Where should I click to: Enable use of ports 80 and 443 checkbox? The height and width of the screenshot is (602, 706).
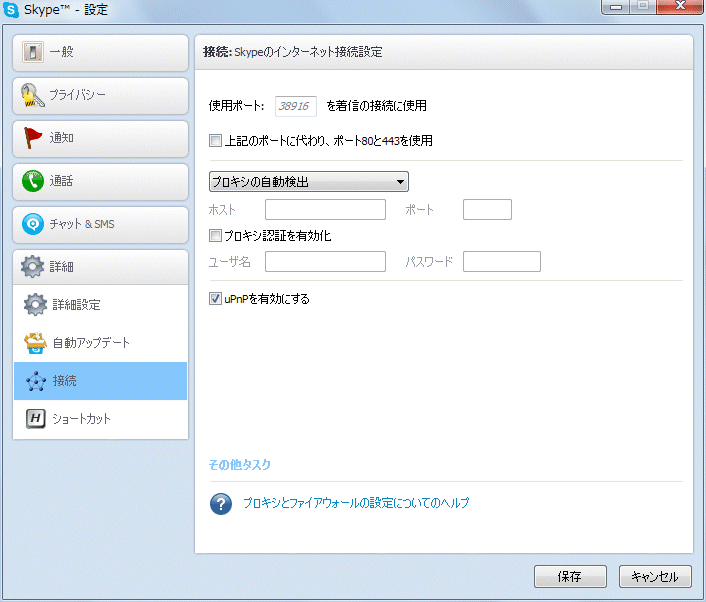tap(215, 140)
